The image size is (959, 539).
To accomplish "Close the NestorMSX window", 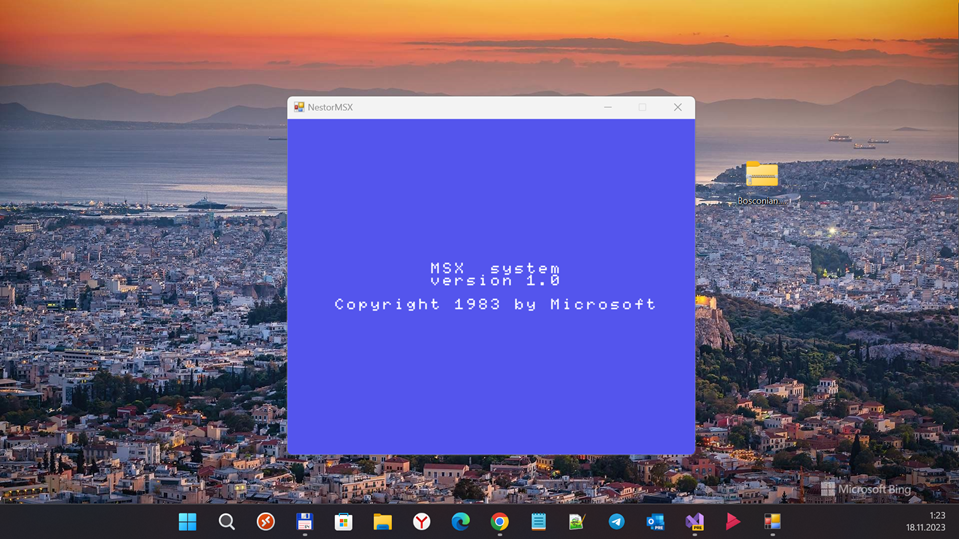I will point(678,107).
